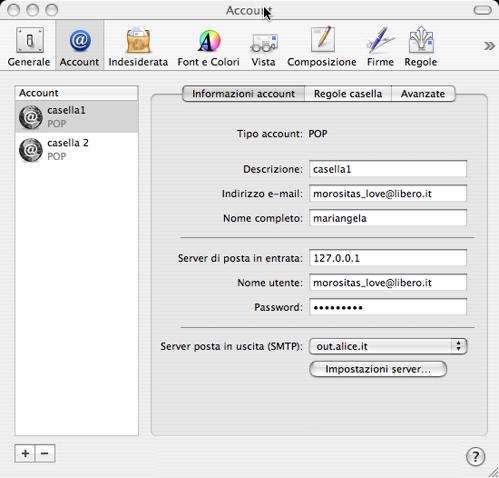Open Composizione preferences
Image resolution: width=499 pixels, height=478 pixels.
(x=322, y=47)
